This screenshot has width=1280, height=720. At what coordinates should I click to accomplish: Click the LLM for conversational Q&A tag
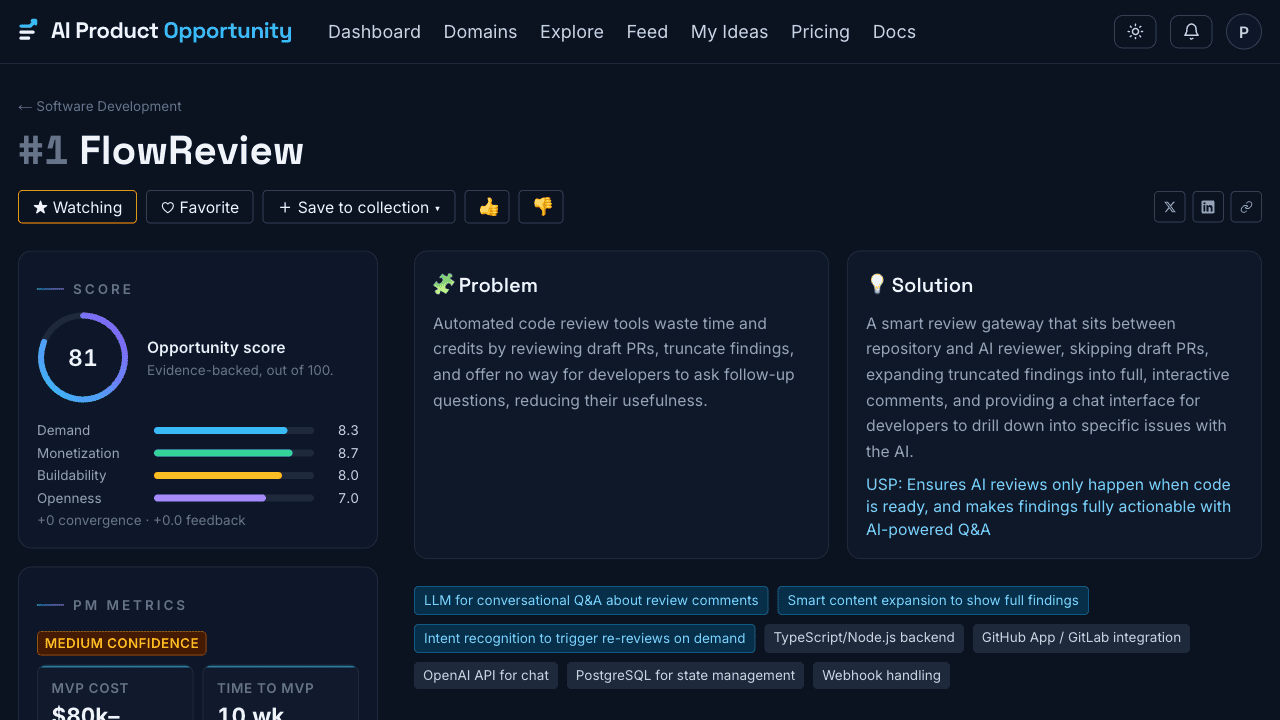591,600
